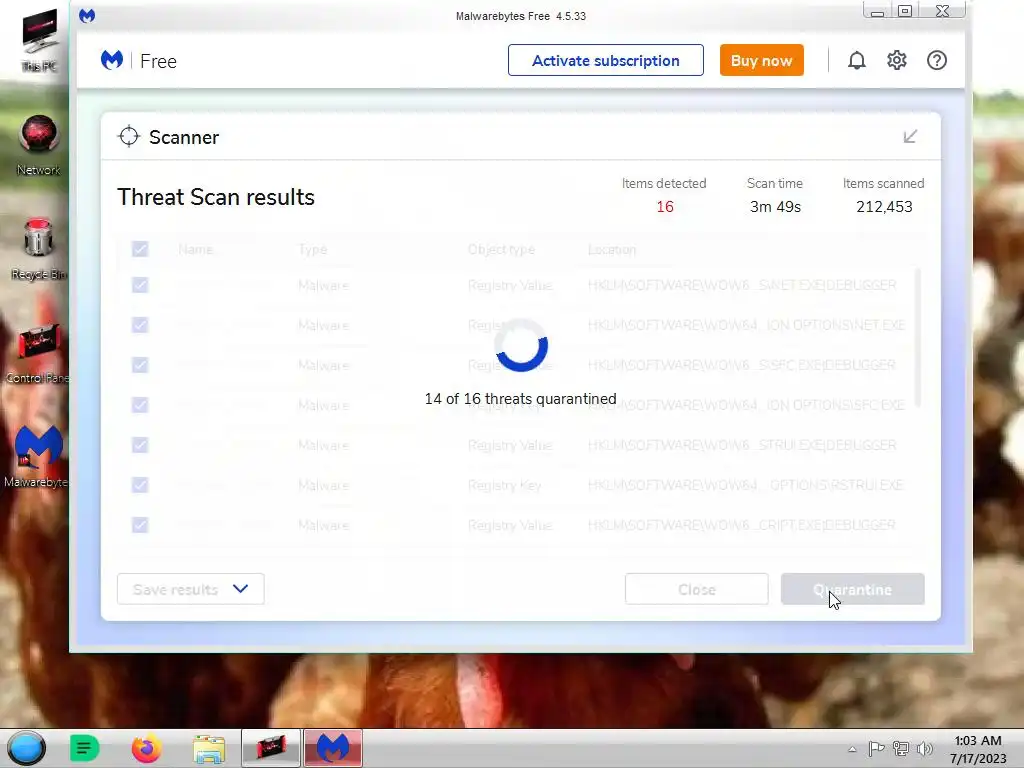Screen dimensions: 1024x768
Task: Uncheck the S\SFC.EXE|DEBUGGER row checkbox
Action: coord(140,364)
